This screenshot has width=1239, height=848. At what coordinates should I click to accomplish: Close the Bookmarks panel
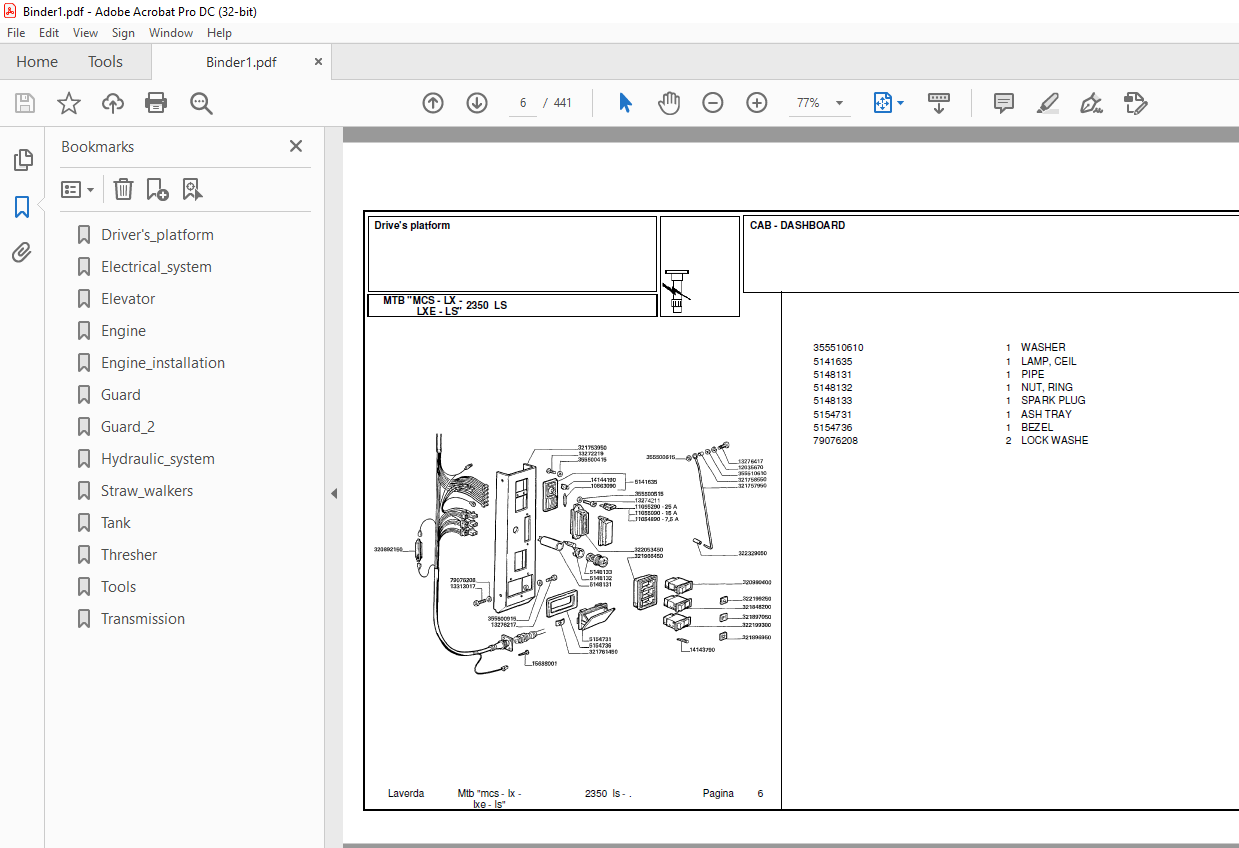click(296, 146)
